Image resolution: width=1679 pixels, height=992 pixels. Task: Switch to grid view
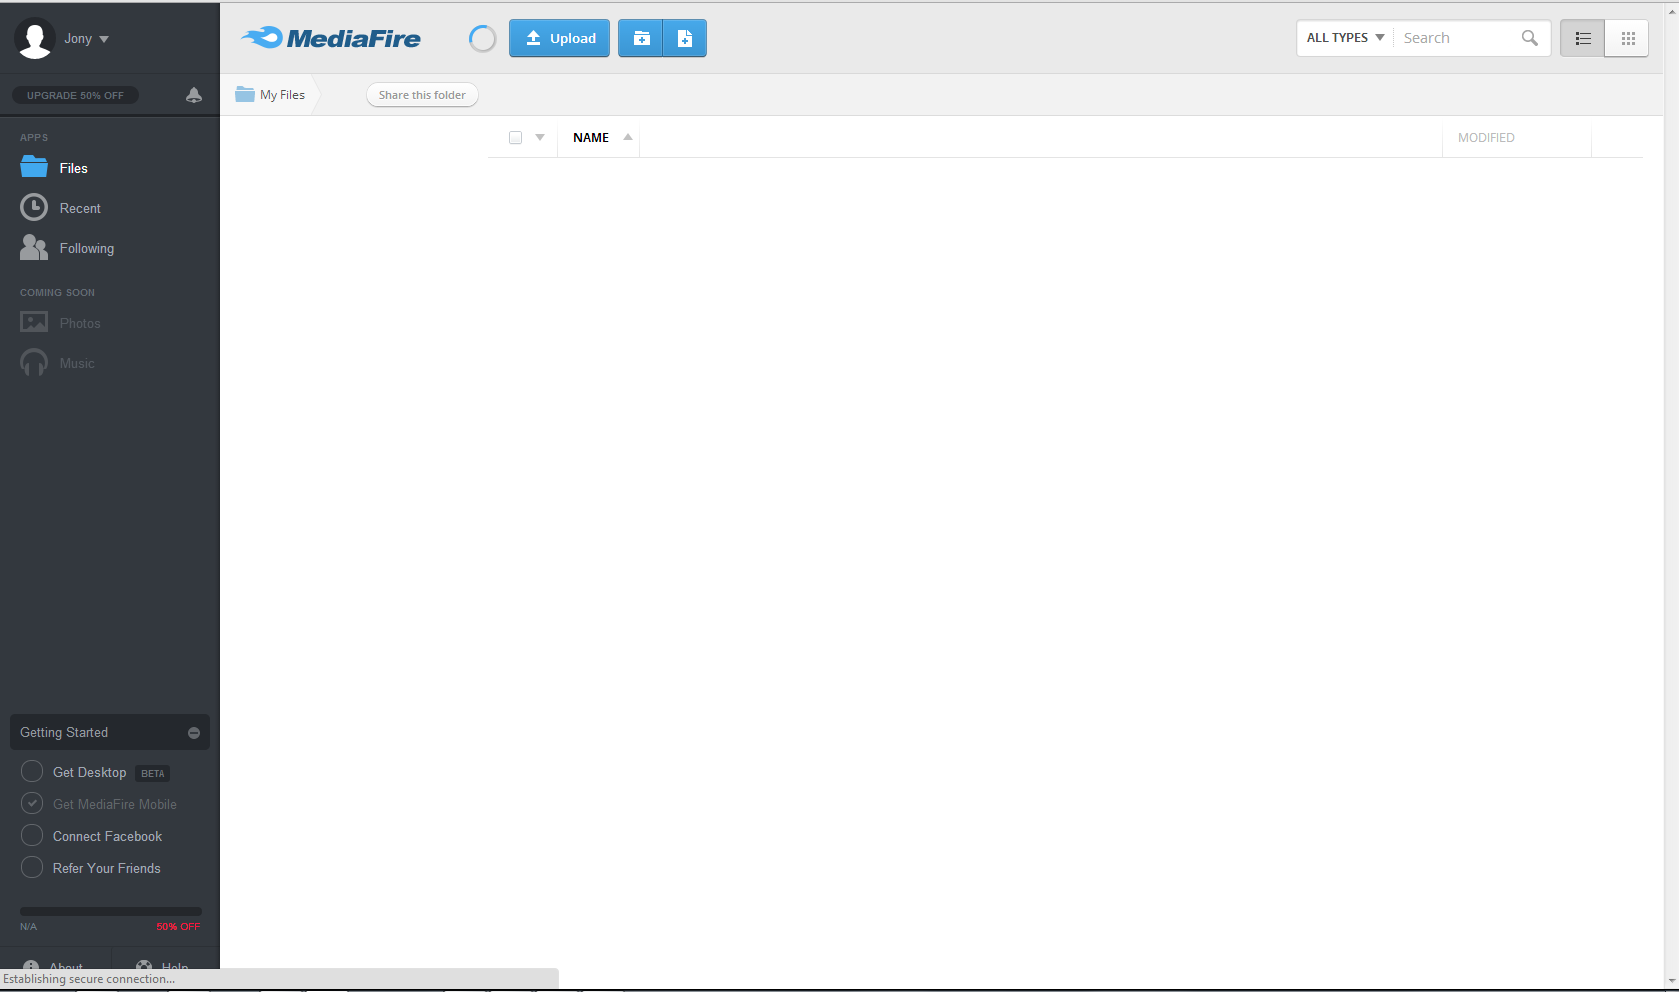pos(1627,38)
